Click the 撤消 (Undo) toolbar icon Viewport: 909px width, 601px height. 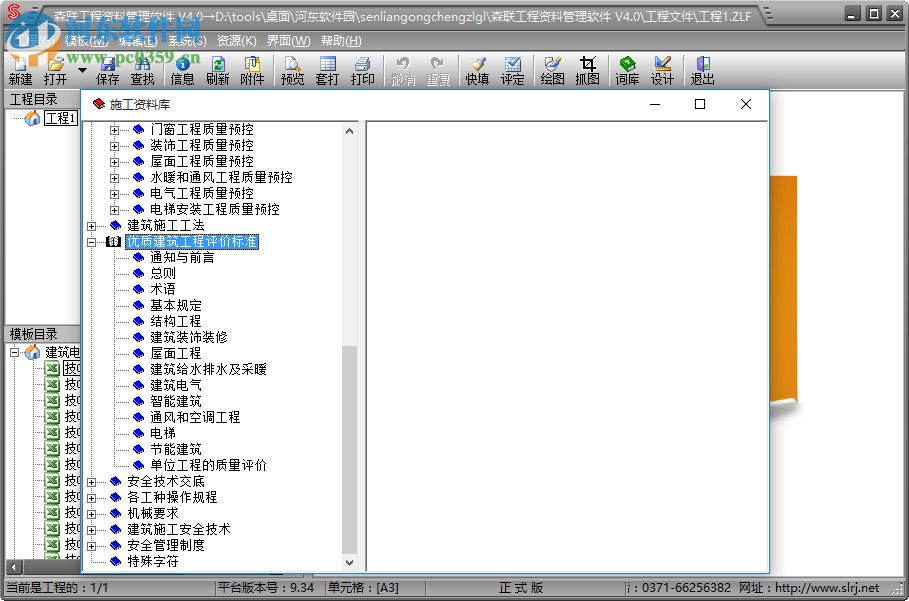(x=403, y=71)
